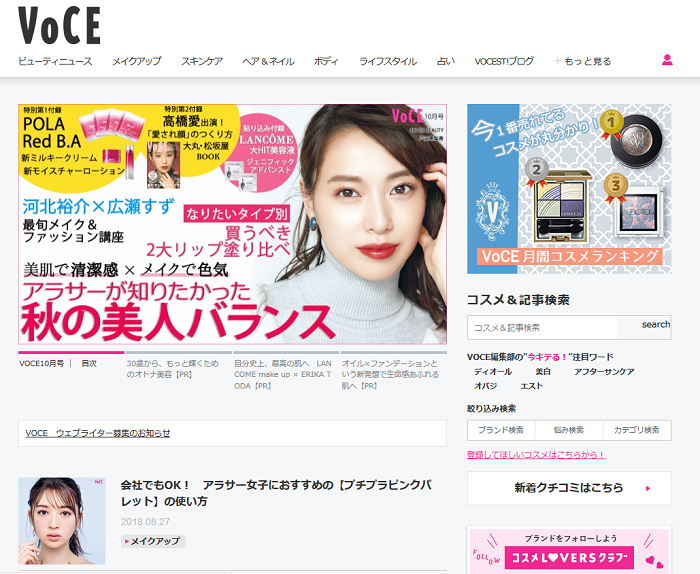This screenshot has width=700, height=574.
Task: Open 悩み検索 filter
Action: coord(569,430)
